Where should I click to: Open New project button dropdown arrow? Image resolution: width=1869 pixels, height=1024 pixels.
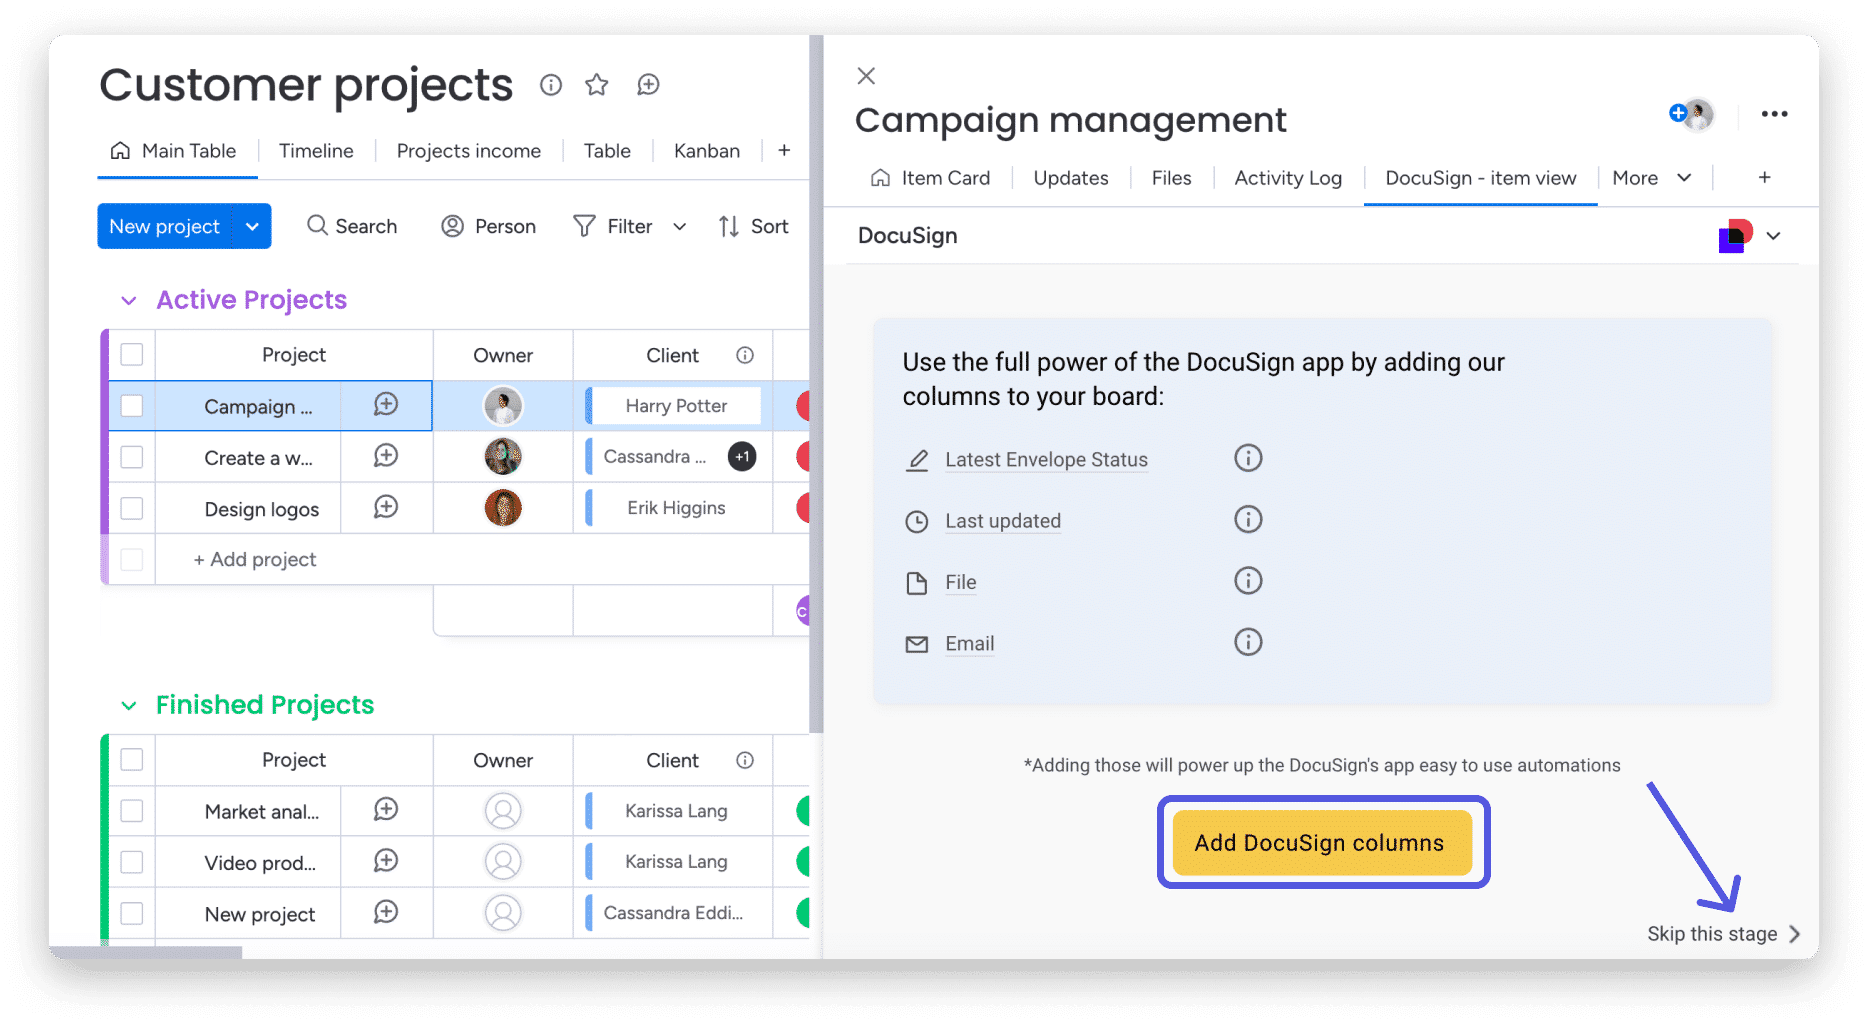click(x=252, y=227)
